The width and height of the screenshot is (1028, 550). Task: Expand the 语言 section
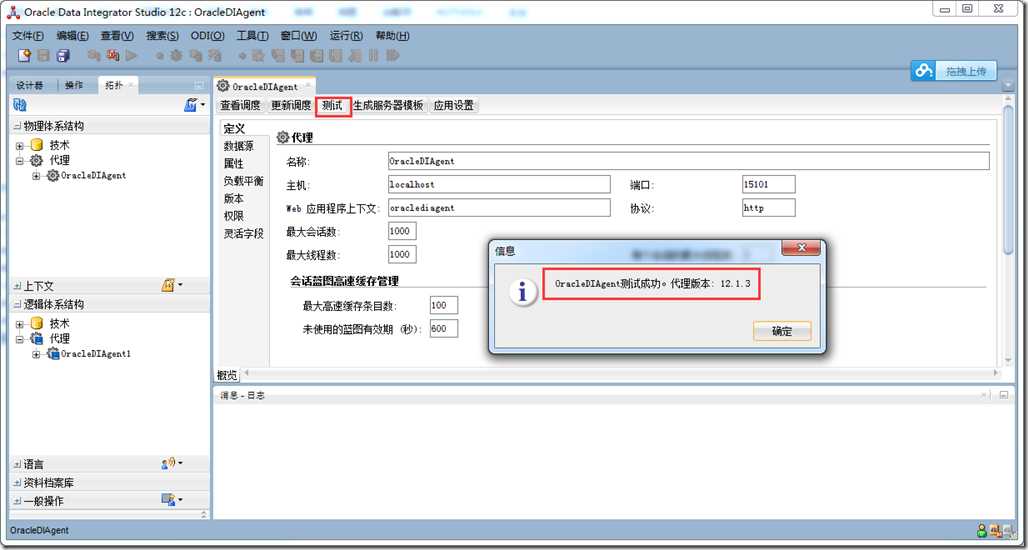click(x=17, y=464)
